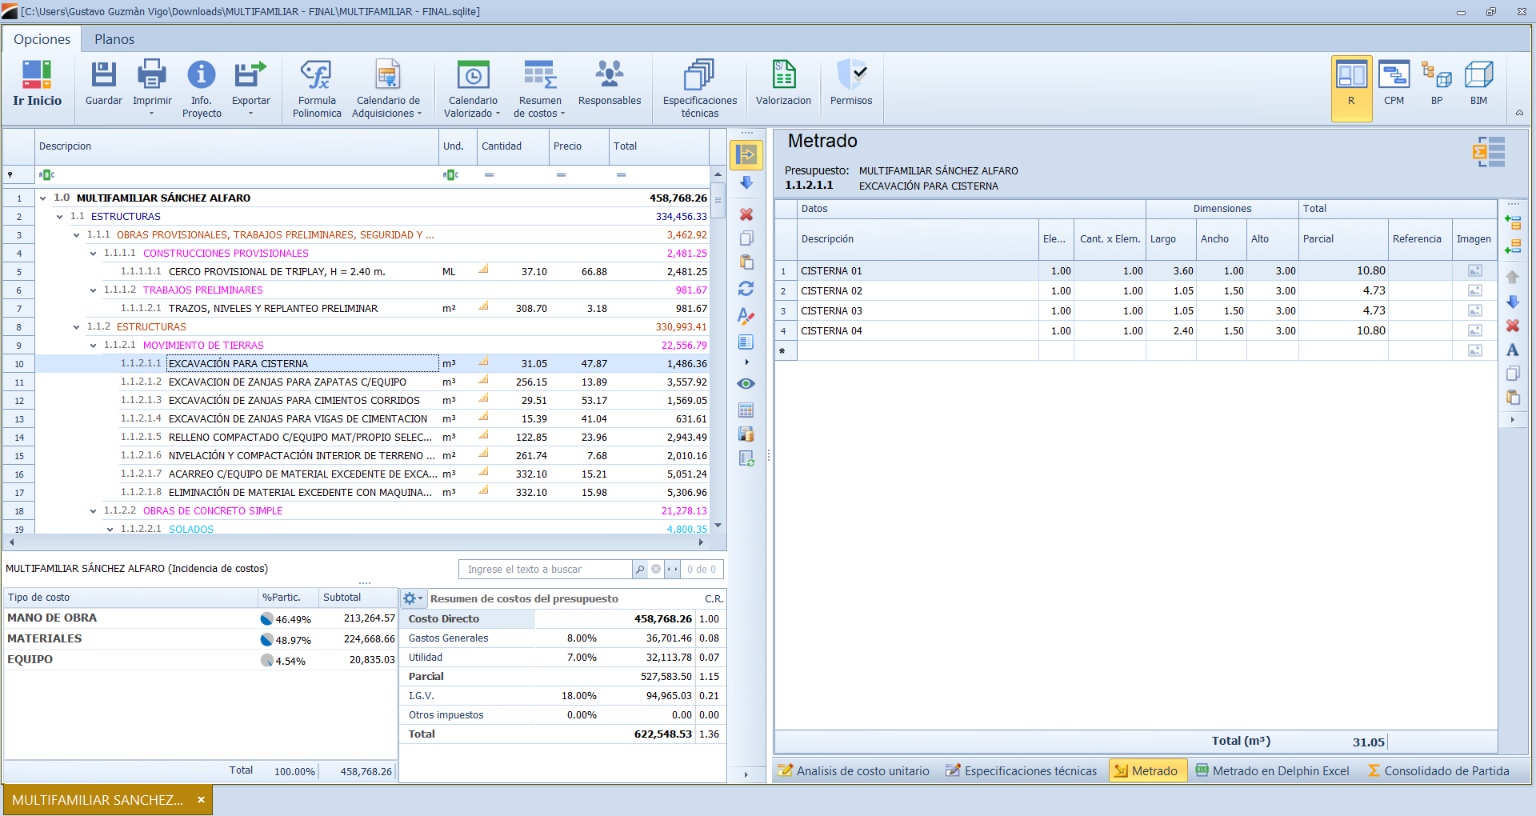Toggle the eye visibility icon
The height and width of the screenshot is (816, 1536).
(746, 384)
